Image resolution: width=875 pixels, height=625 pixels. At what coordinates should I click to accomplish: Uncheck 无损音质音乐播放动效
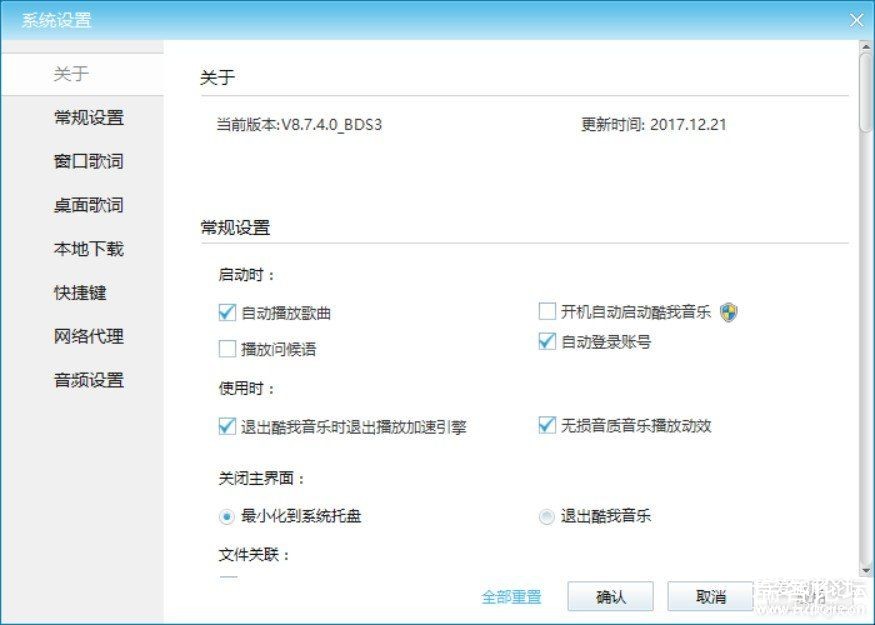(x=547, y=425)
